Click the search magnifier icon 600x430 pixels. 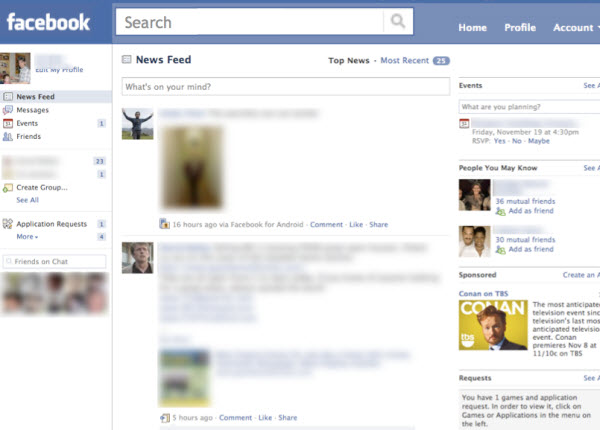pyautogui.click(x=398, y=21)
